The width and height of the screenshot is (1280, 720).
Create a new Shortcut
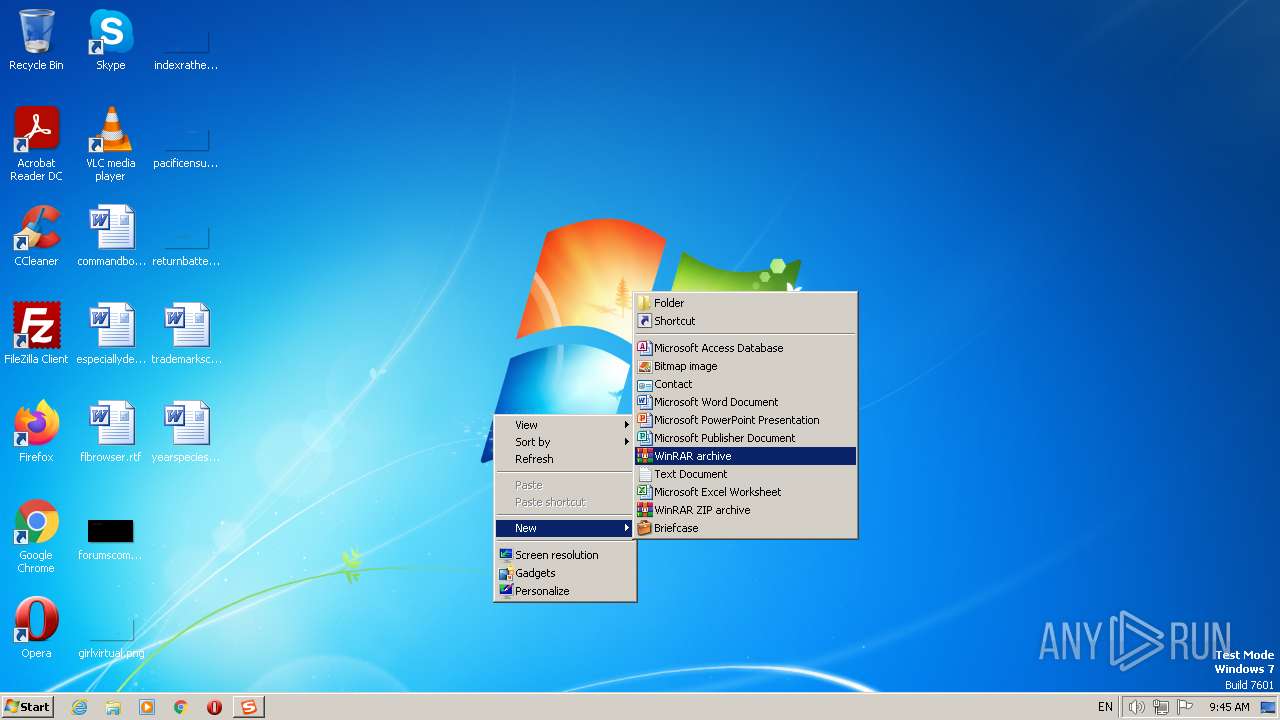click(x=746, y=321)
